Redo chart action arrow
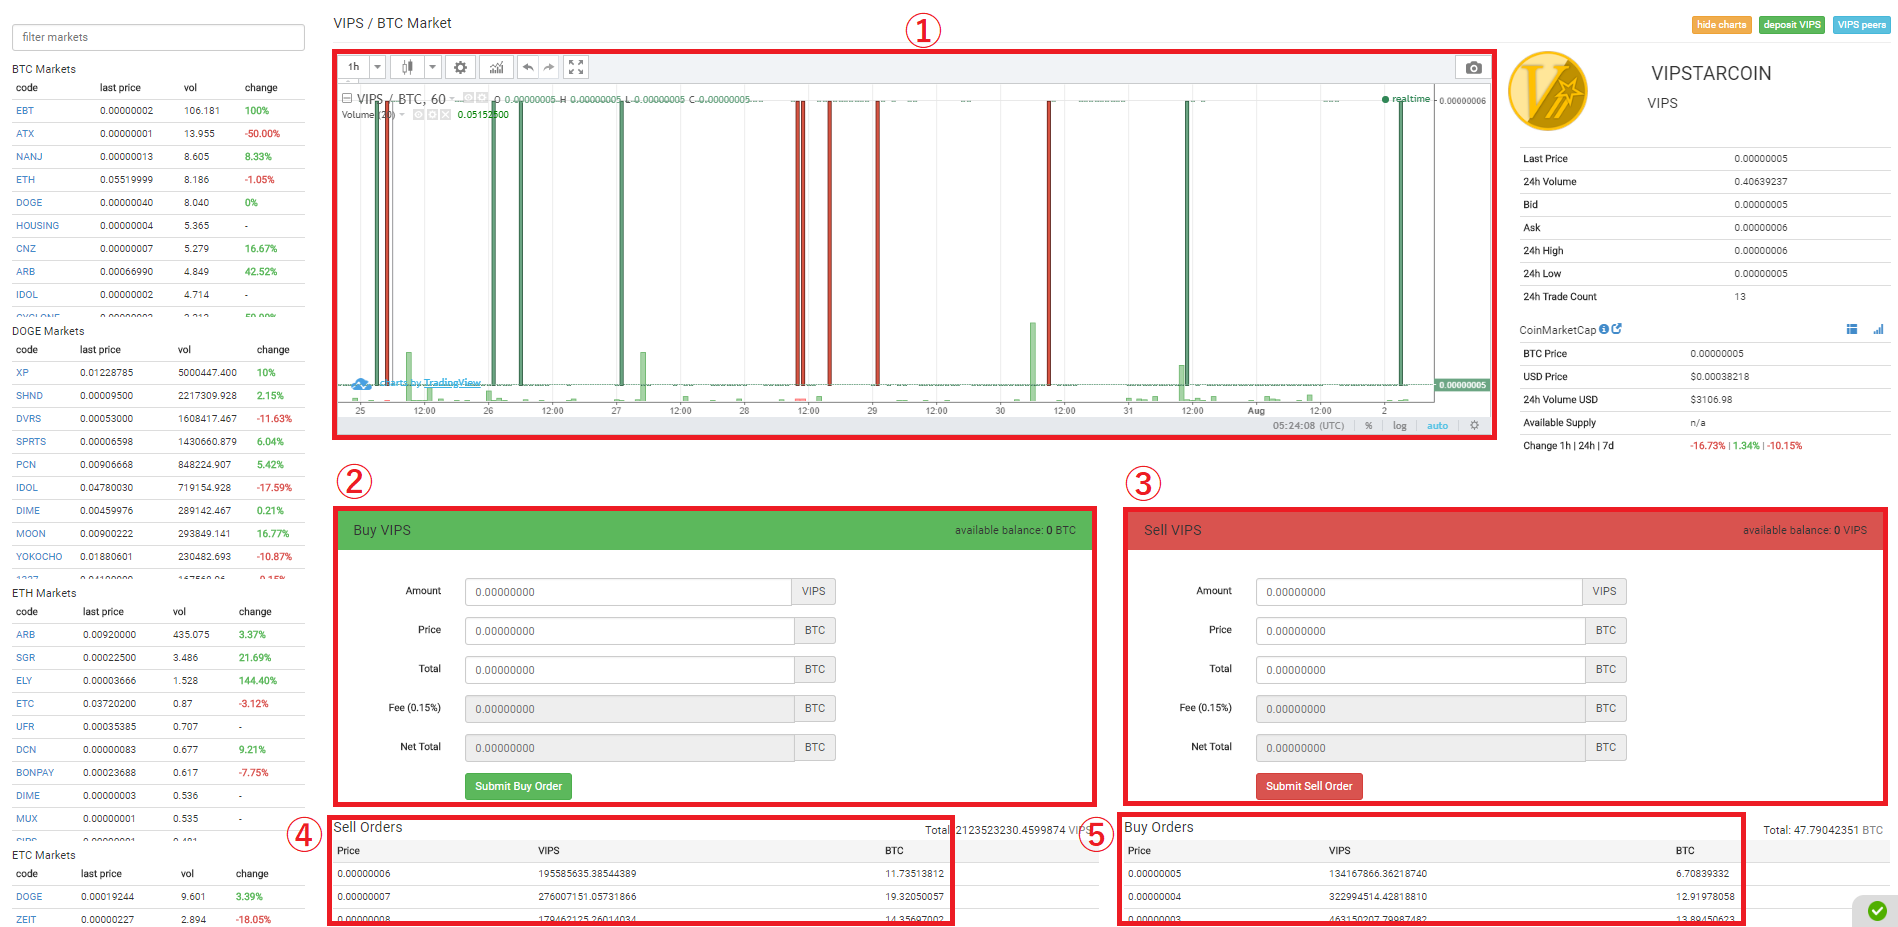The width and height of the screenshot is (1898, 927). [x=549, y=67]
